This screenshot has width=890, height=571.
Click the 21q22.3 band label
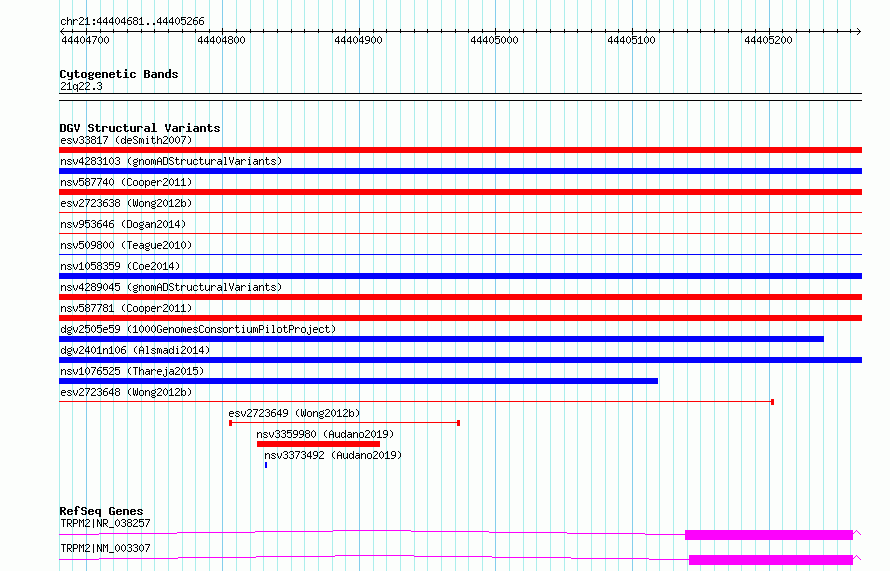coord(81,86)
